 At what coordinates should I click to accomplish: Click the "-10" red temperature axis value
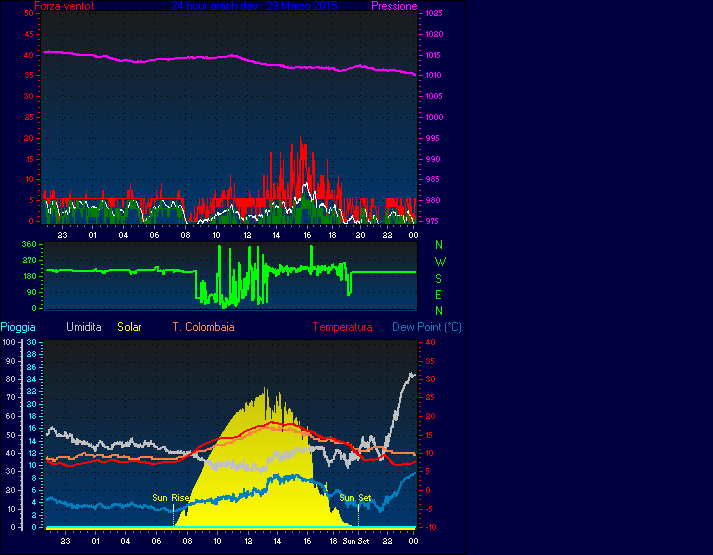point(430,527)
